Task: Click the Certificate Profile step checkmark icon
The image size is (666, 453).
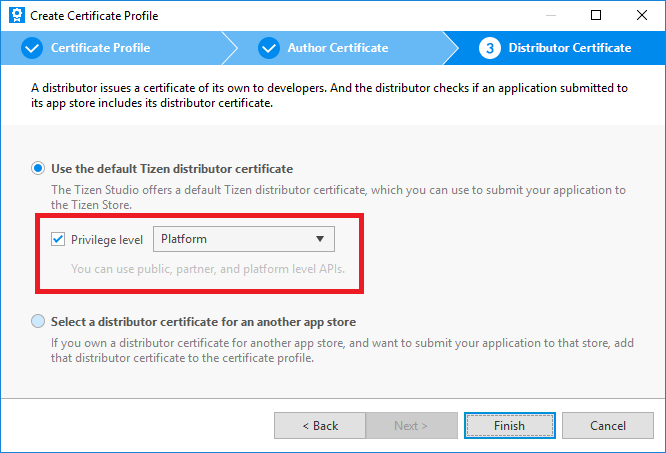Action: click(31, 47)
